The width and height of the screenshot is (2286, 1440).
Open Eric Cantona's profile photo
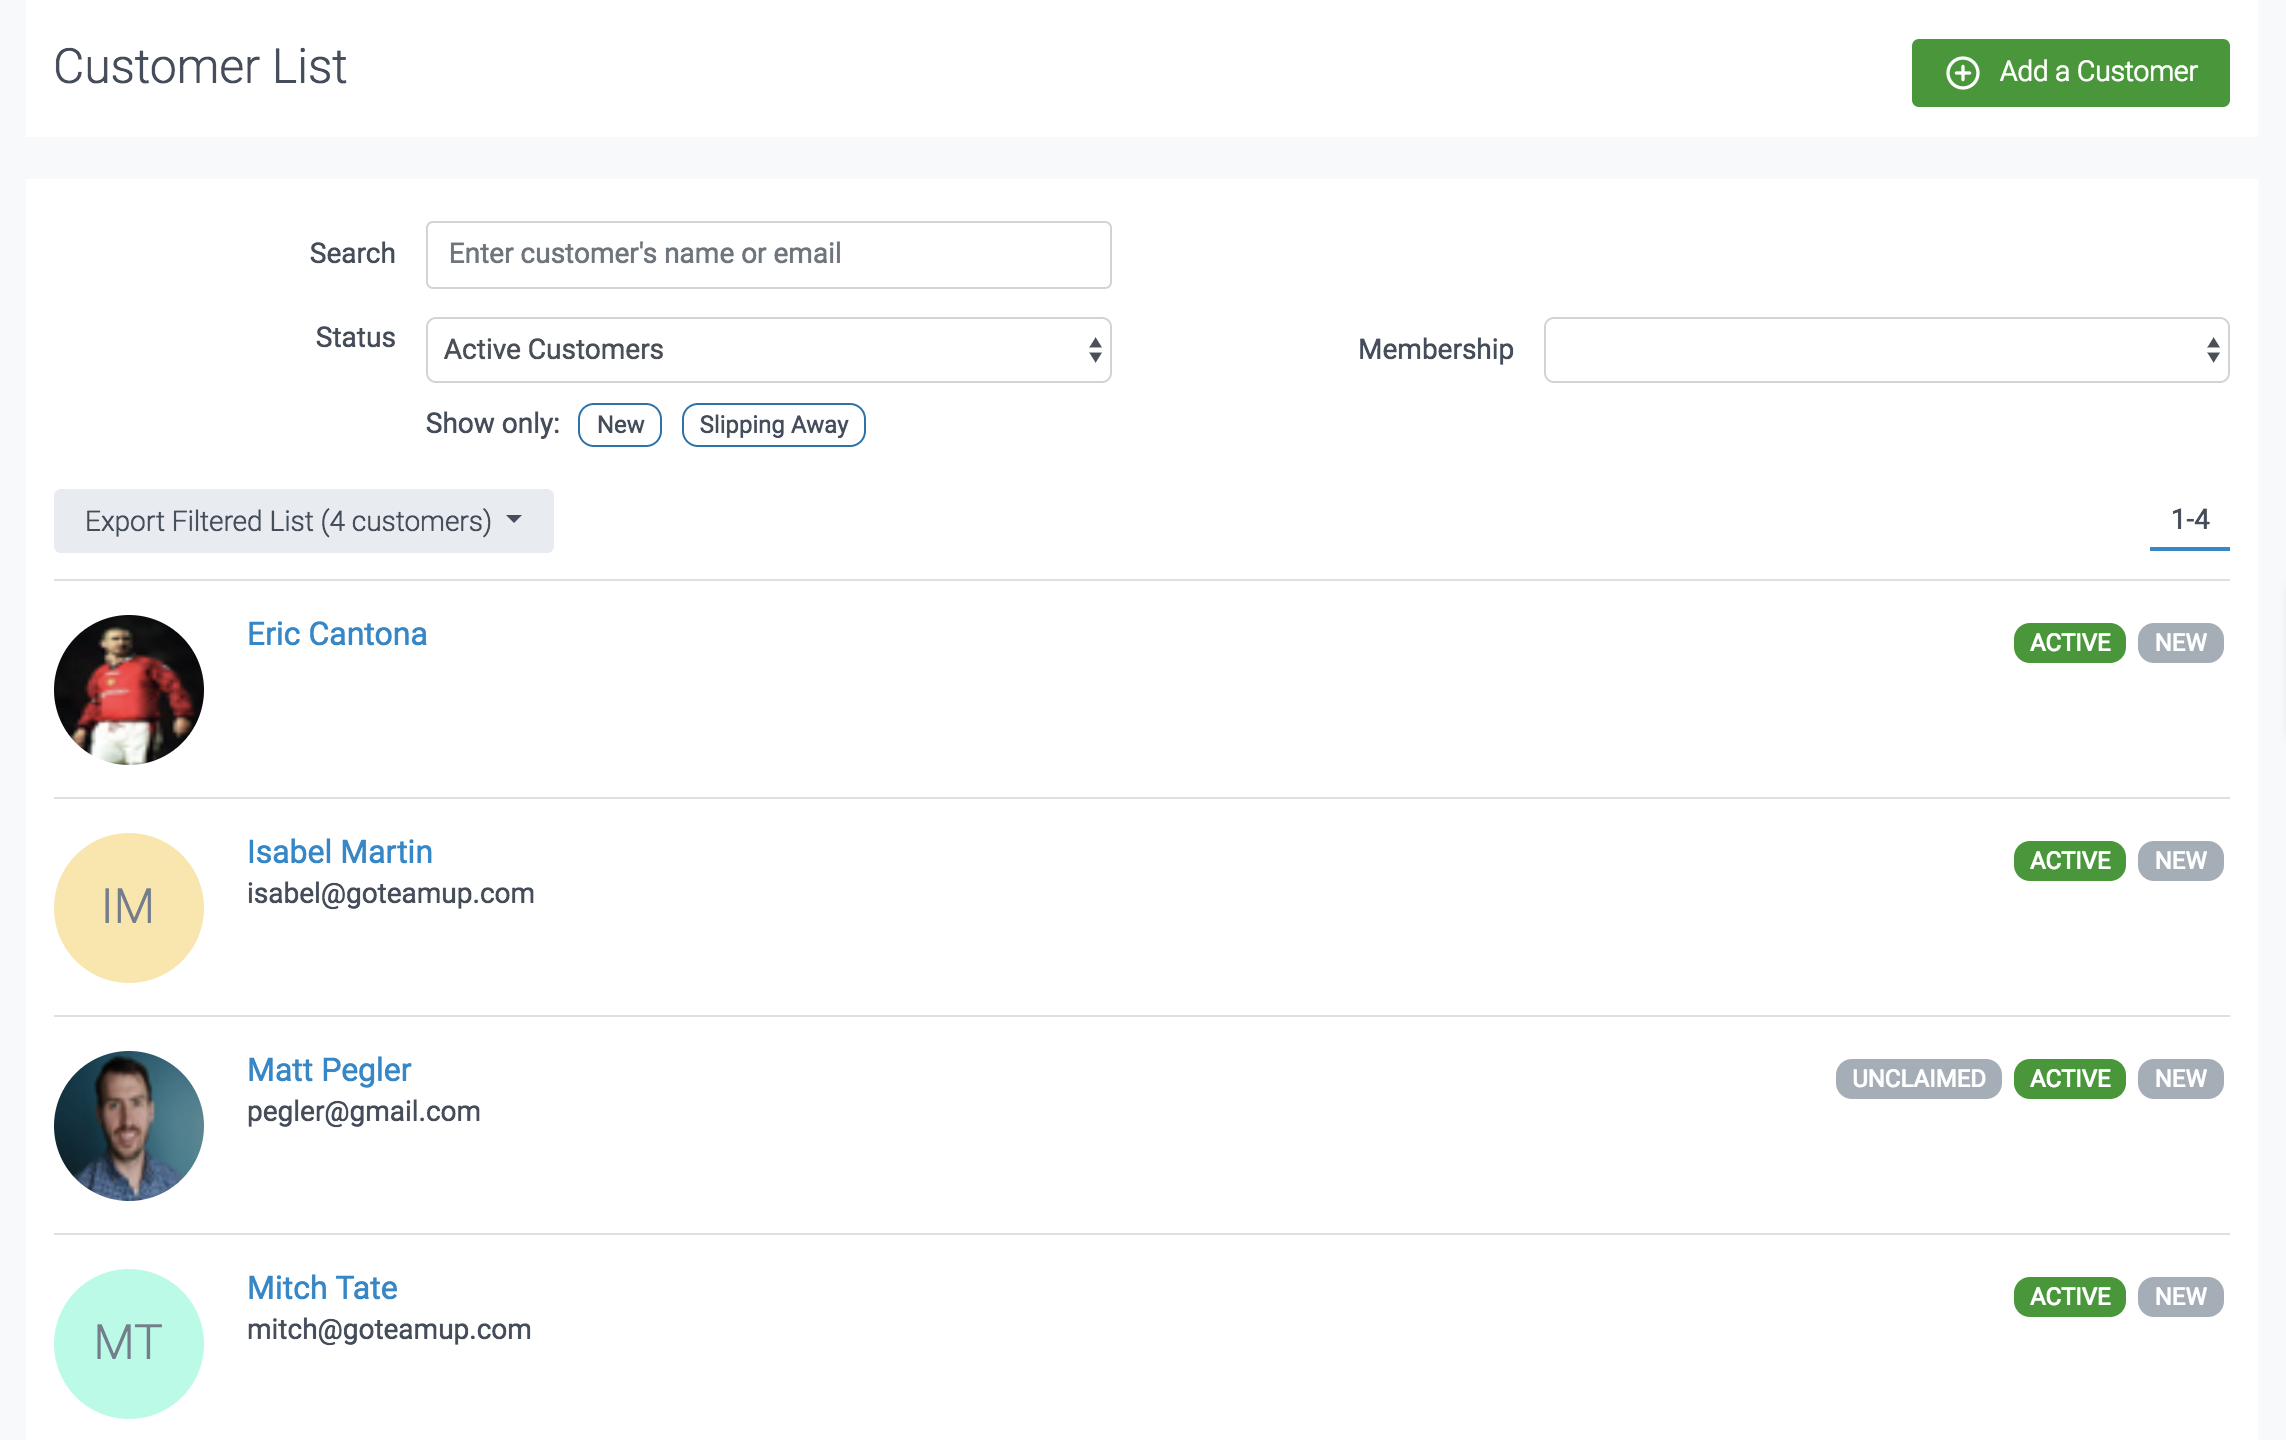point(129,690)
